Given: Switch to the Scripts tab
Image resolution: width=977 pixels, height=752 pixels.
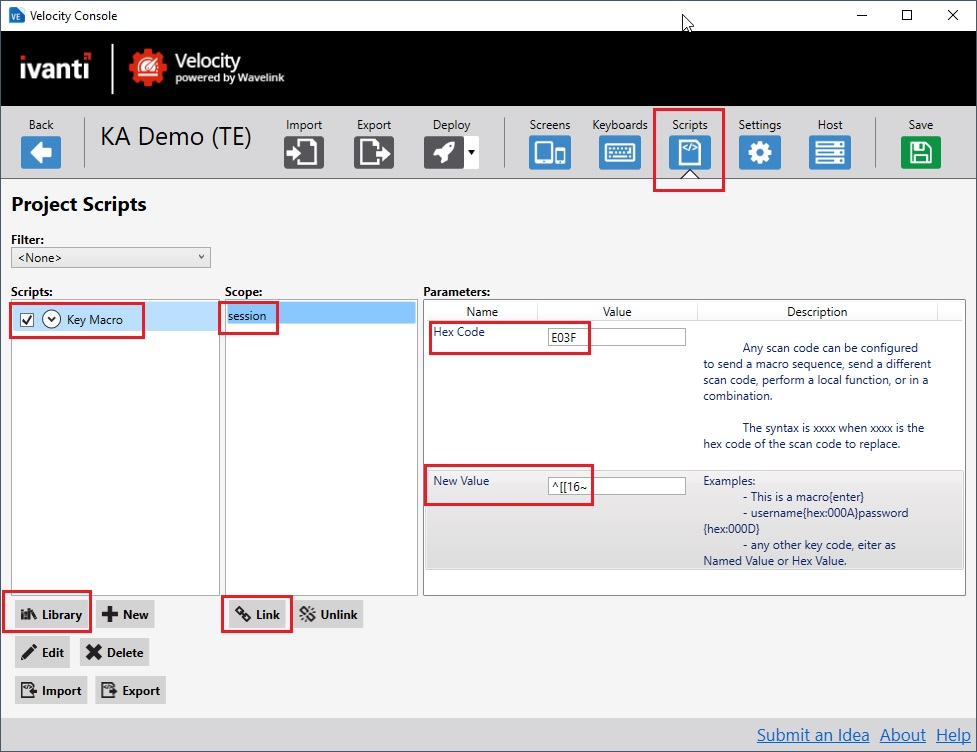Looking at the screenshot, I should [689, 152].
